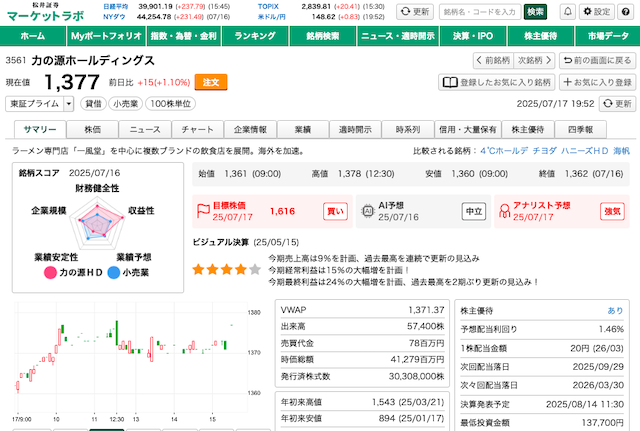Click the 100株単位 tag
The width and height of the screenshot is (640, 431).
[171, 104]
